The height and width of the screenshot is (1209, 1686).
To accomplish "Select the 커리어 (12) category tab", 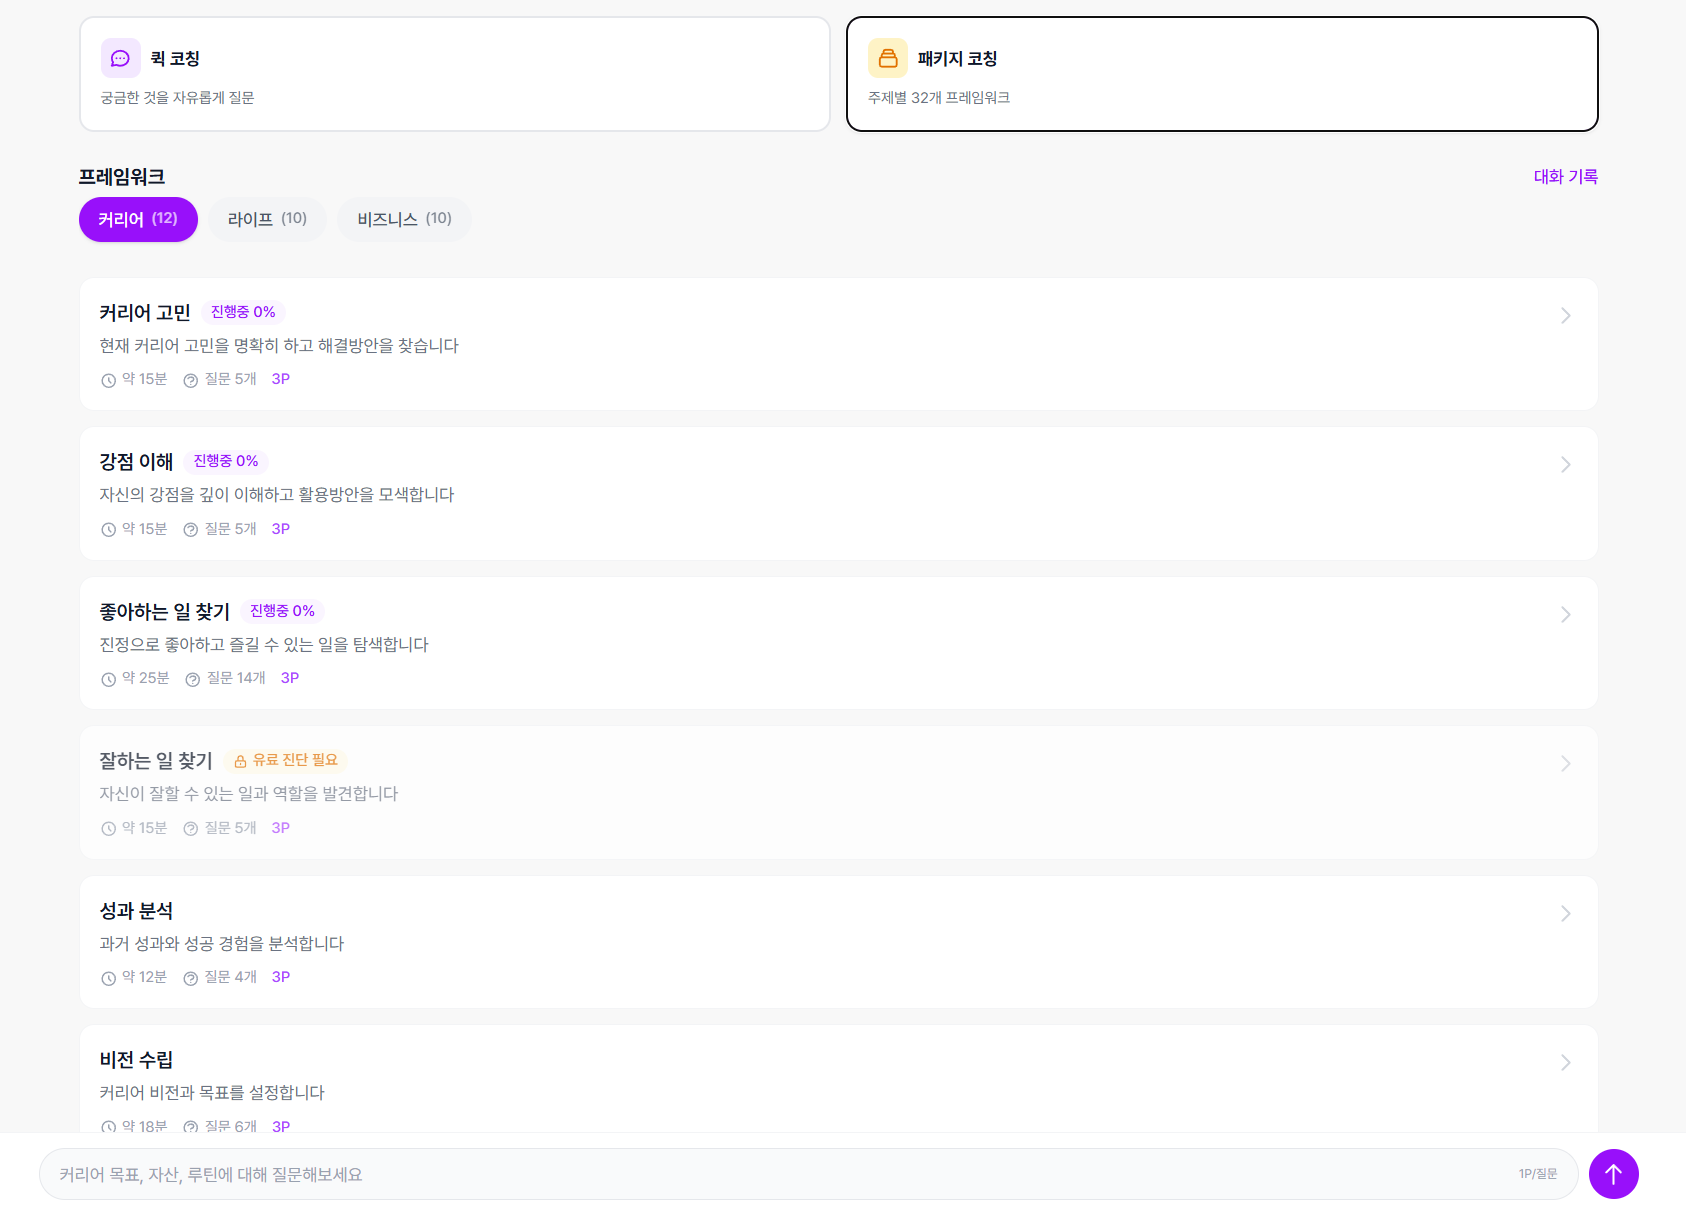I will coord(138,219).
